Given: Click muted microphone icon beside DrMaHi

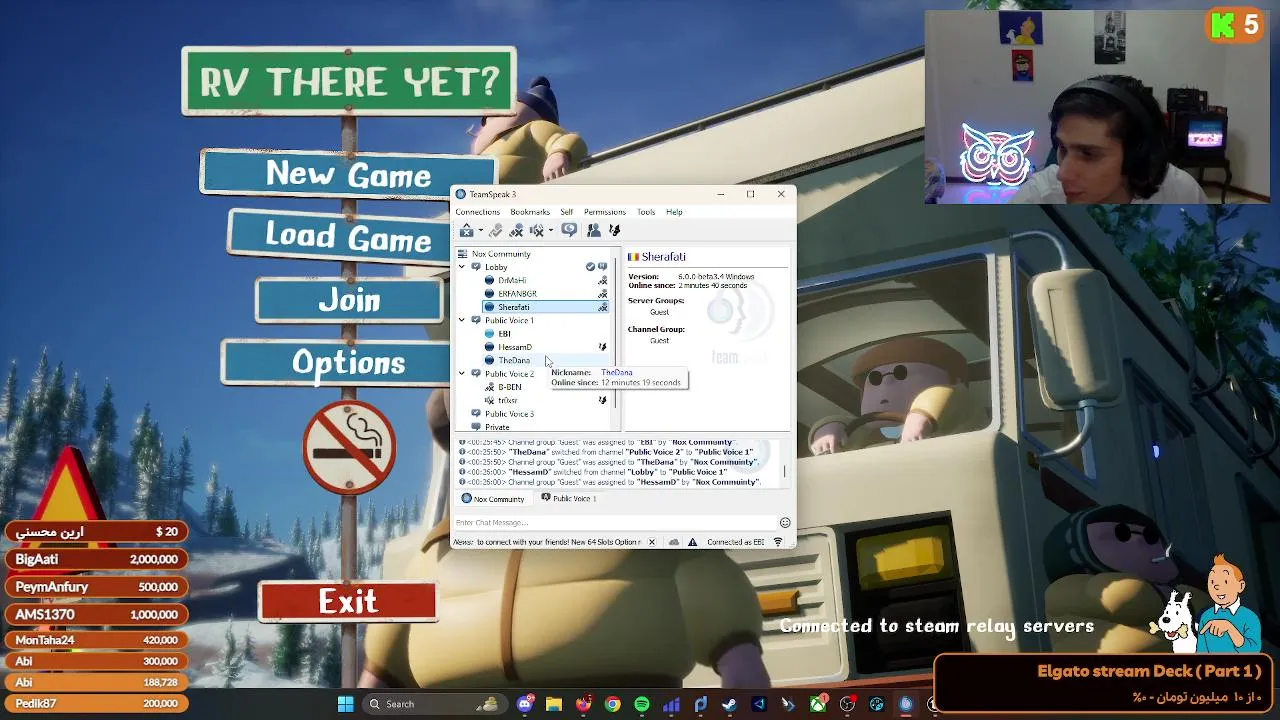Looking at the screenshot, I should click(602, 281).
